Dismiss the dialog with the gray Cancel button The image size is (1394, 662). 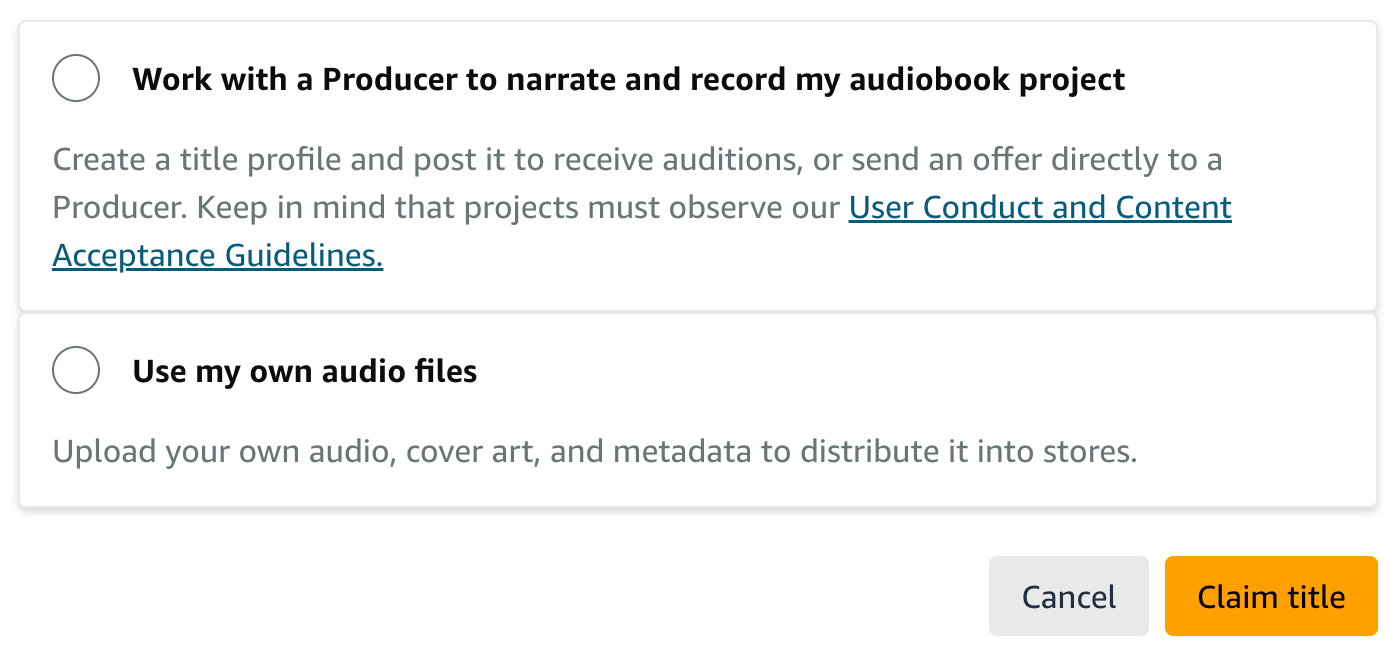(1069, 596)
